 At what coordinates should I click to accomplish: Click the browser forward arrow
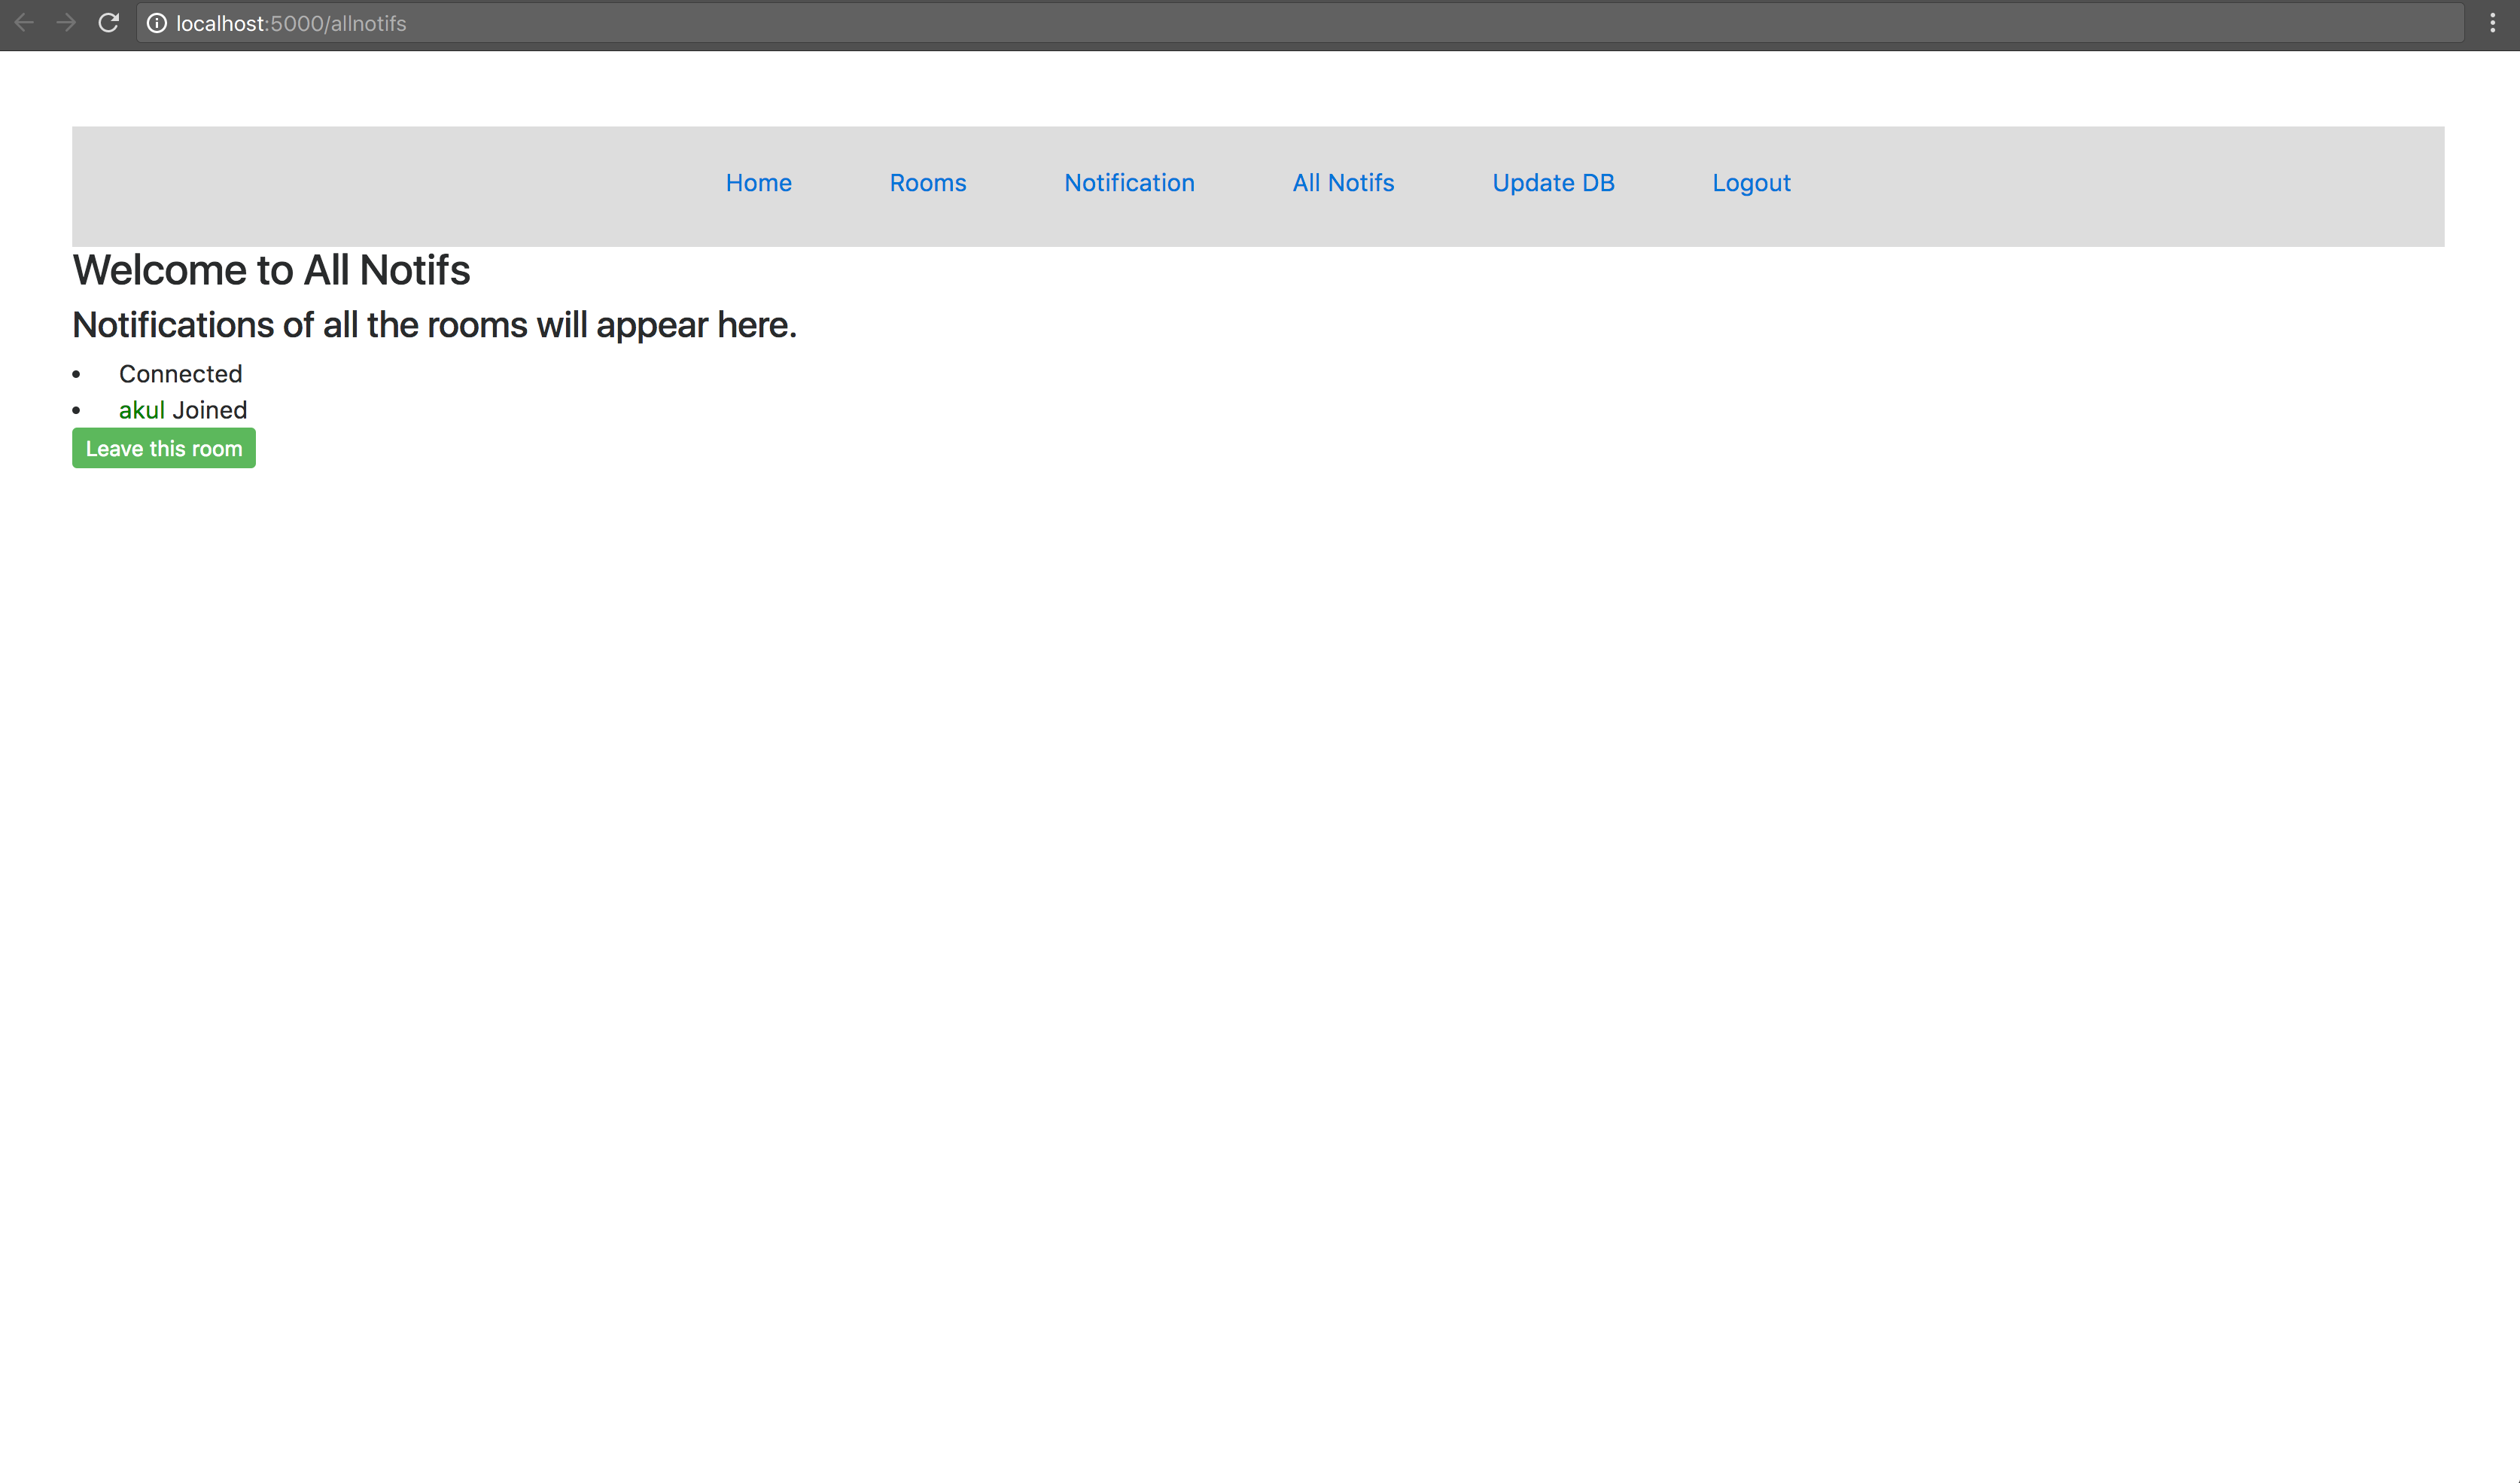[66, 23]
